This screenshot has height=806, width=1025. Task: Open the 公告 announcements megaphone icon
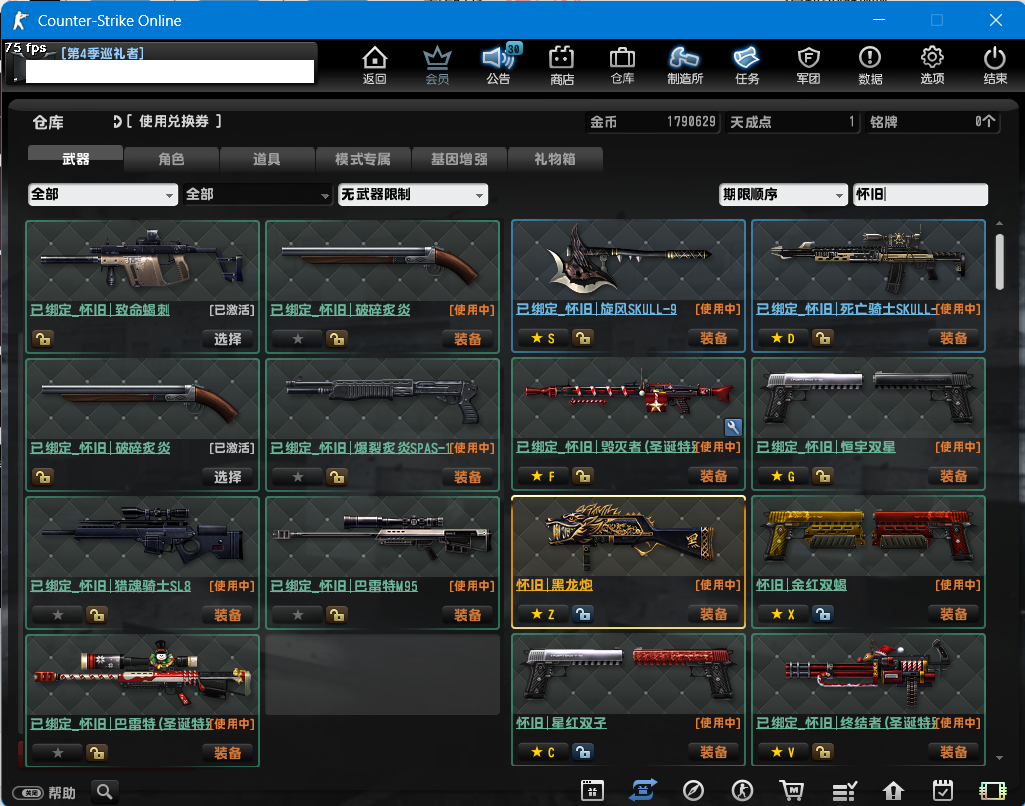tap(499, 65)
